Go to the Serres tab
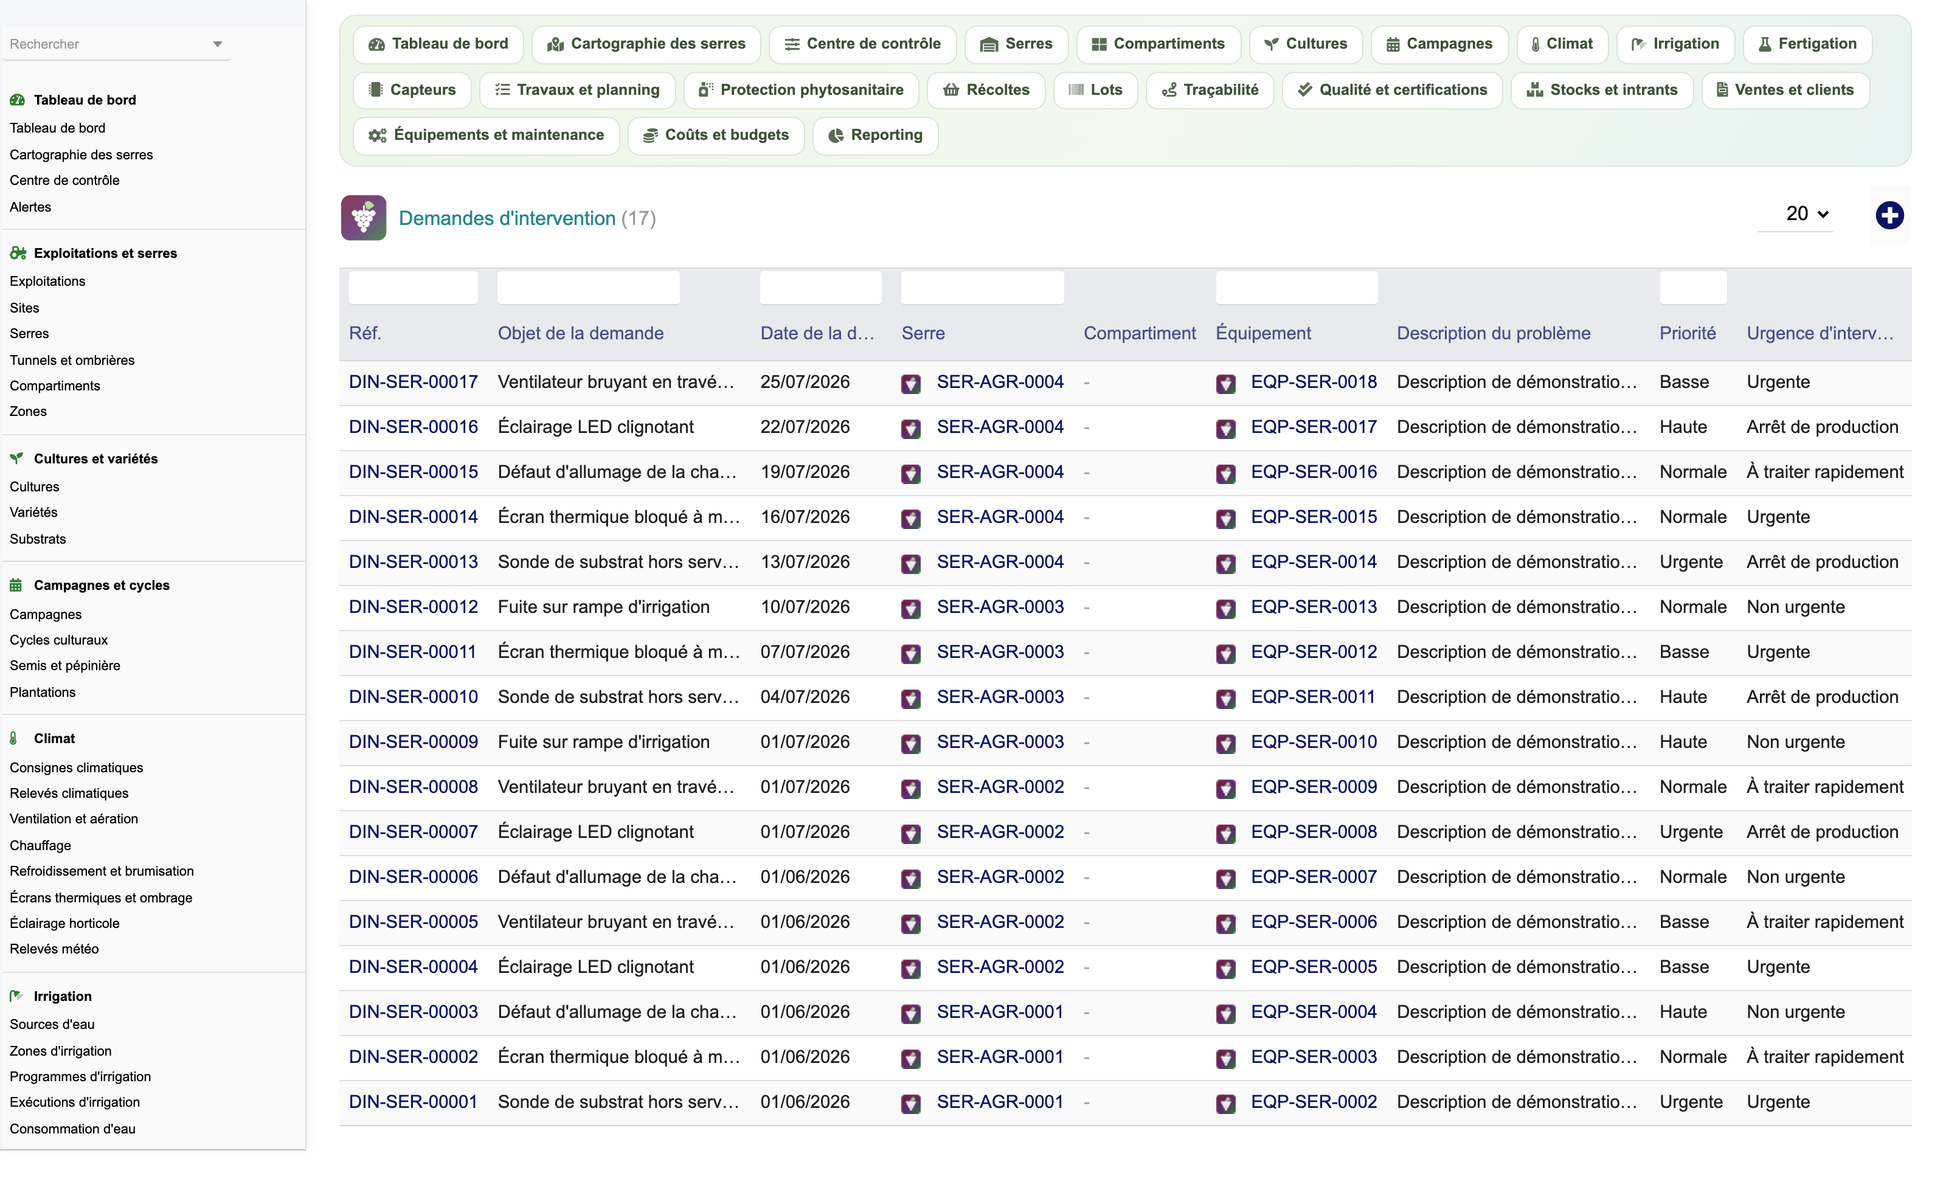This screenshot has width=1946, height=1204. click(x=1016, y=44)
